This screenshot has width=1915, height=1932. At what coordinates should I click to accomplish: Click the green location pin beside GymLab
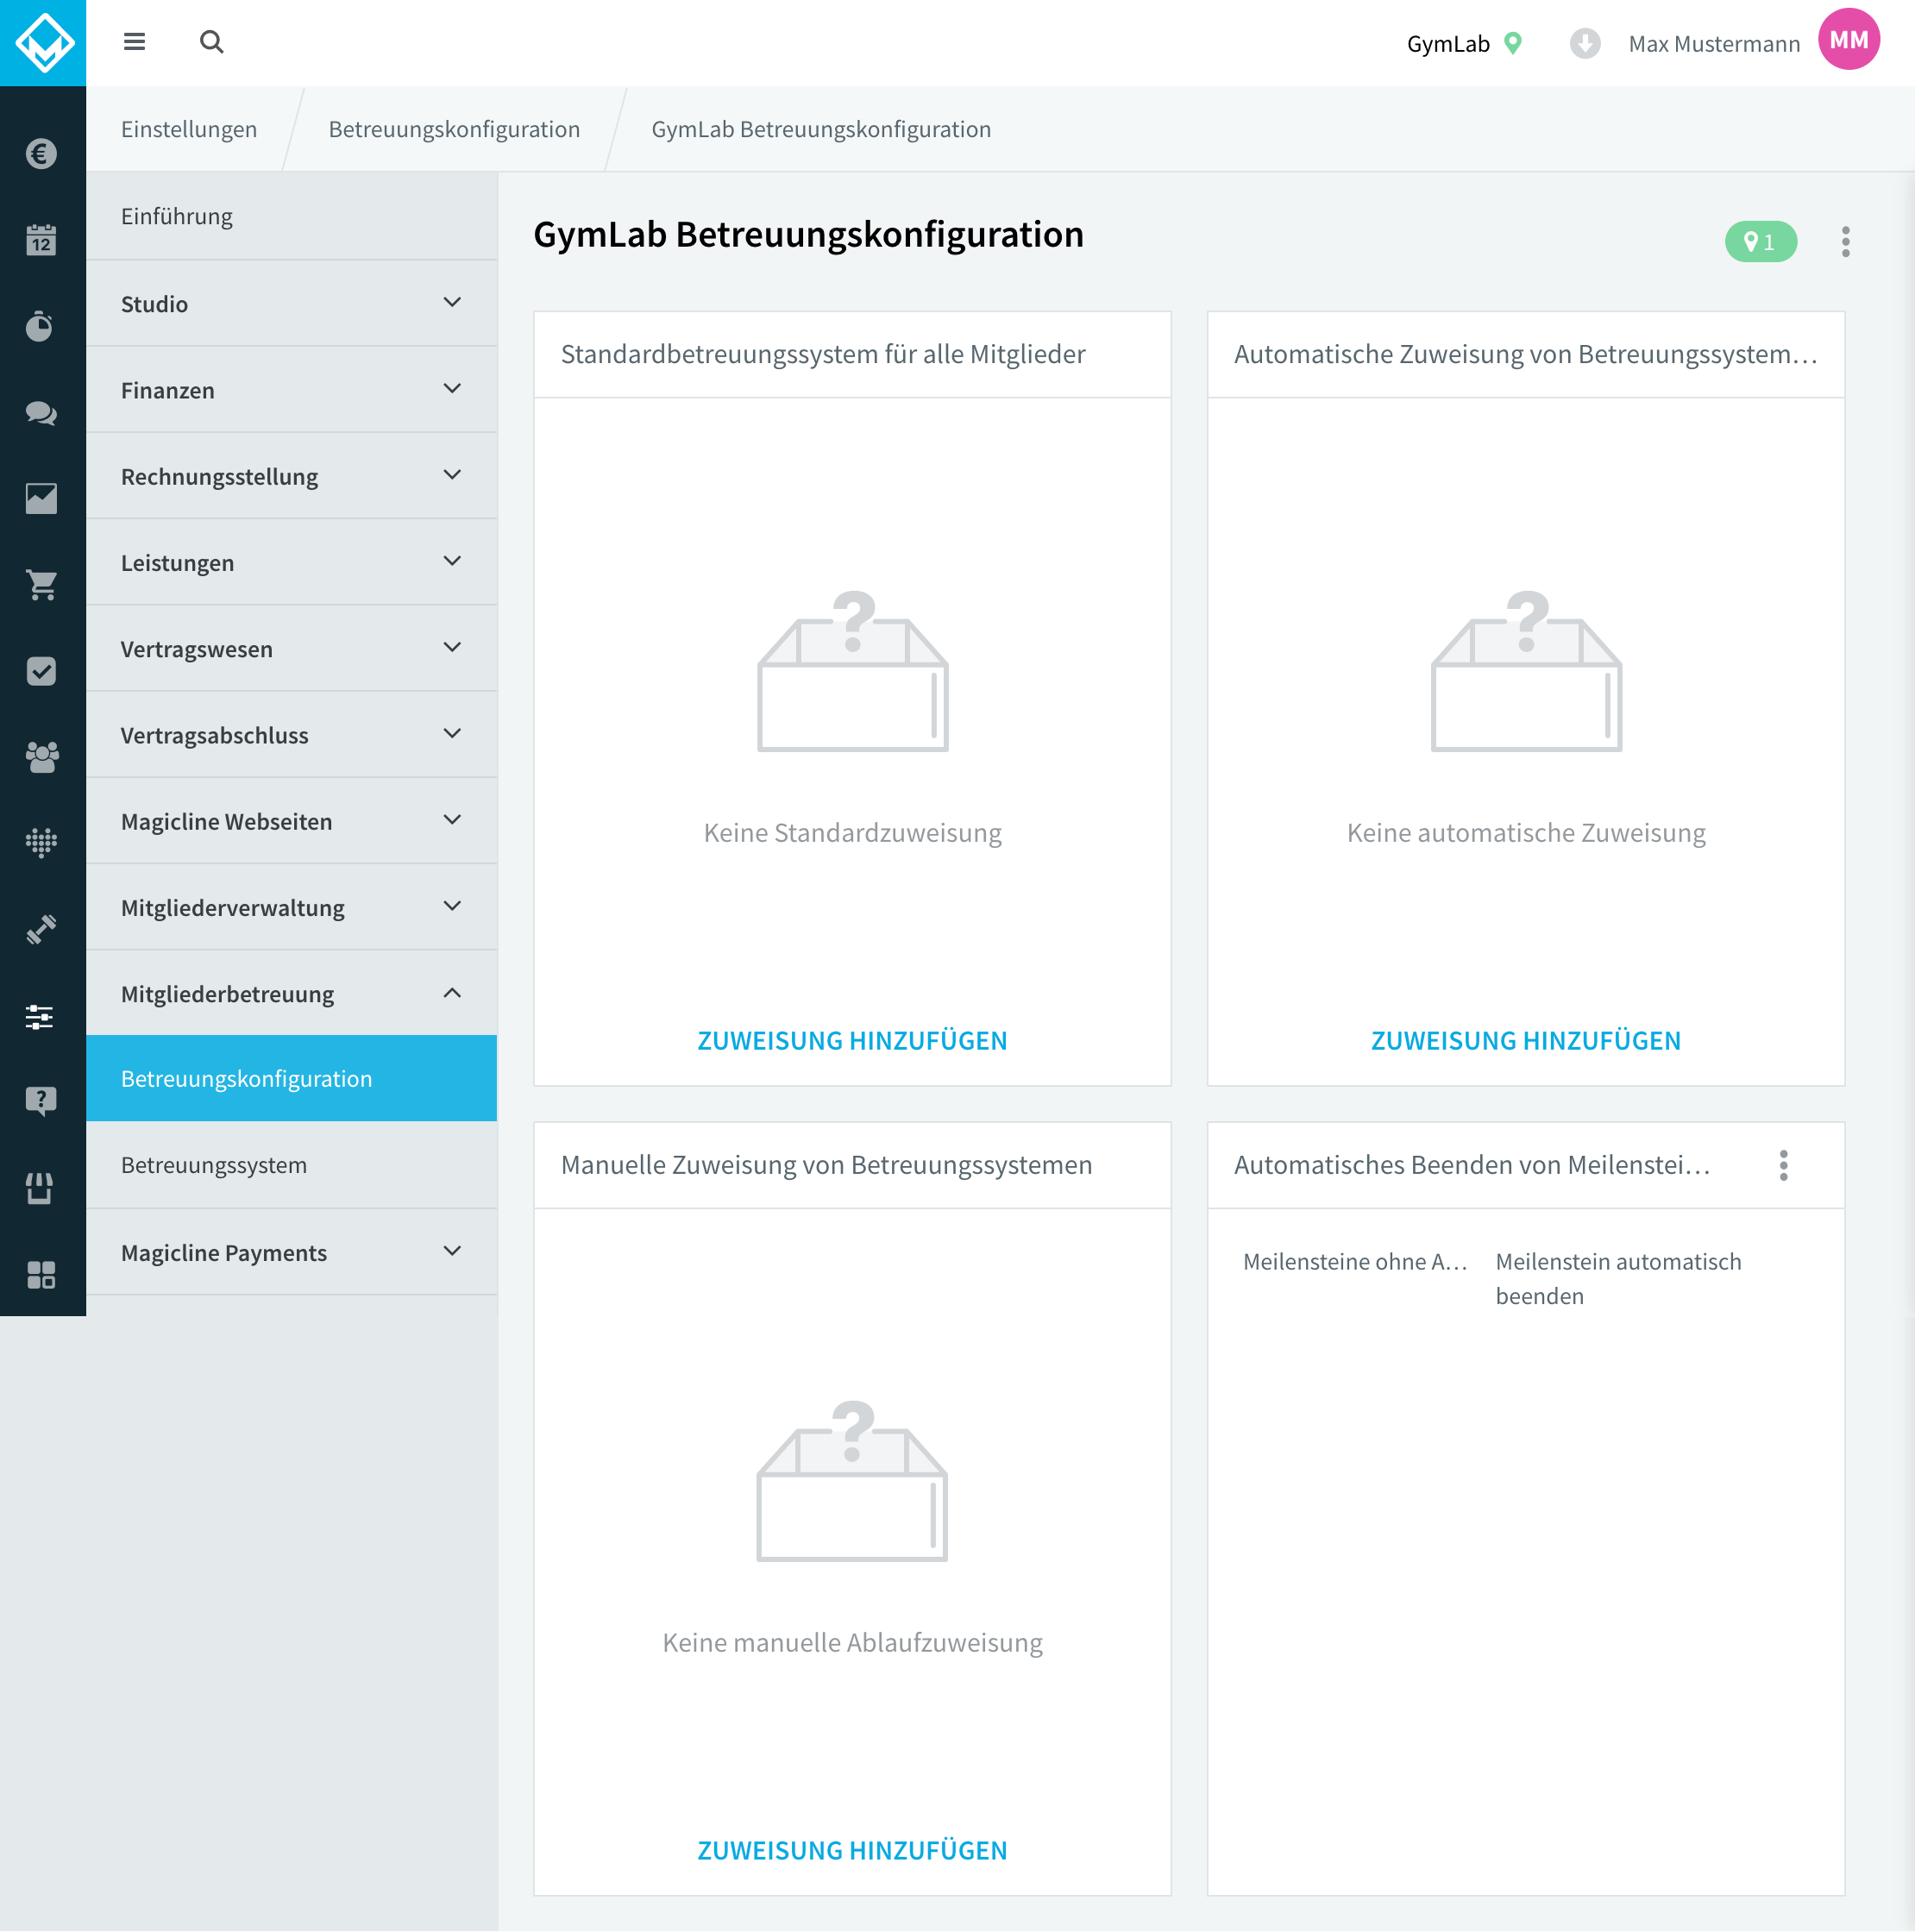click(x=1513, y=43)
